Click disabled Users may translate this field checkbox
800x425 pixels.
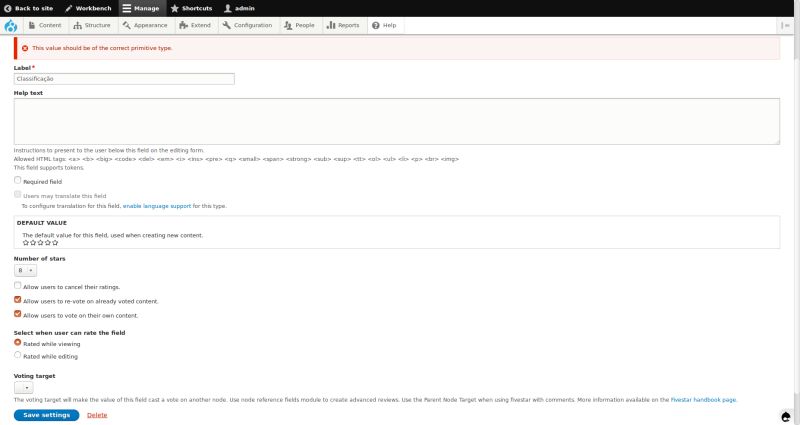(x=18, y=194)
